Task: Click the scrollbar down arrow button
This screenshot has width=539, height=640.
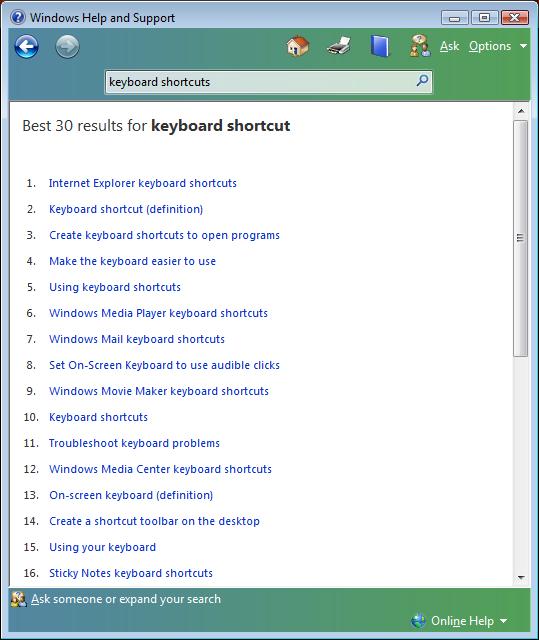Action: (x=521, y=578)
